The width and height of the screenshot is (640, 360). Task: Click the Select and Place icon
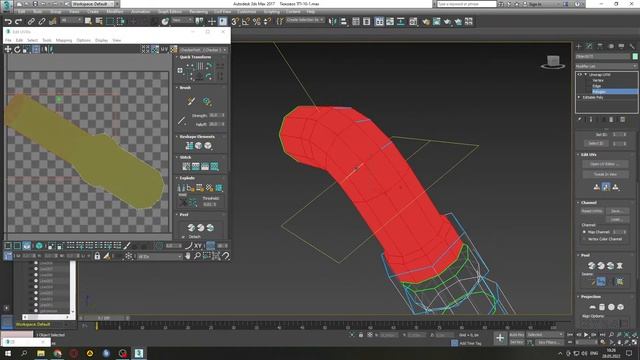click(x=164, y=21)
